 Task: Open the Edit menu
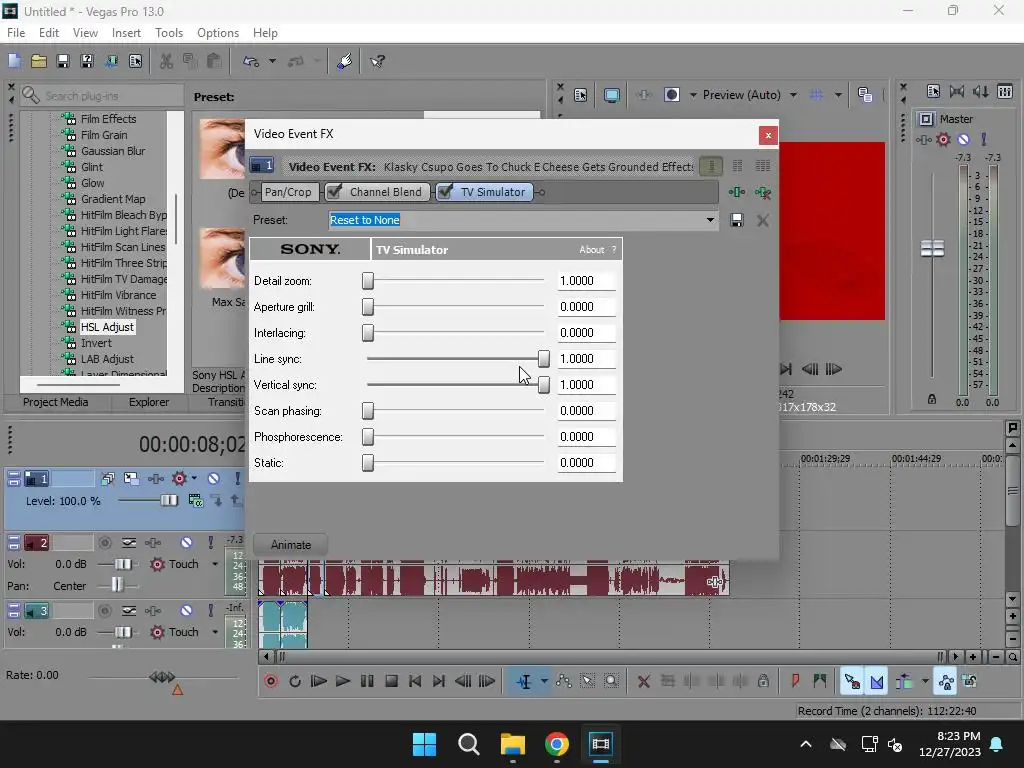[x=49, y=33]
